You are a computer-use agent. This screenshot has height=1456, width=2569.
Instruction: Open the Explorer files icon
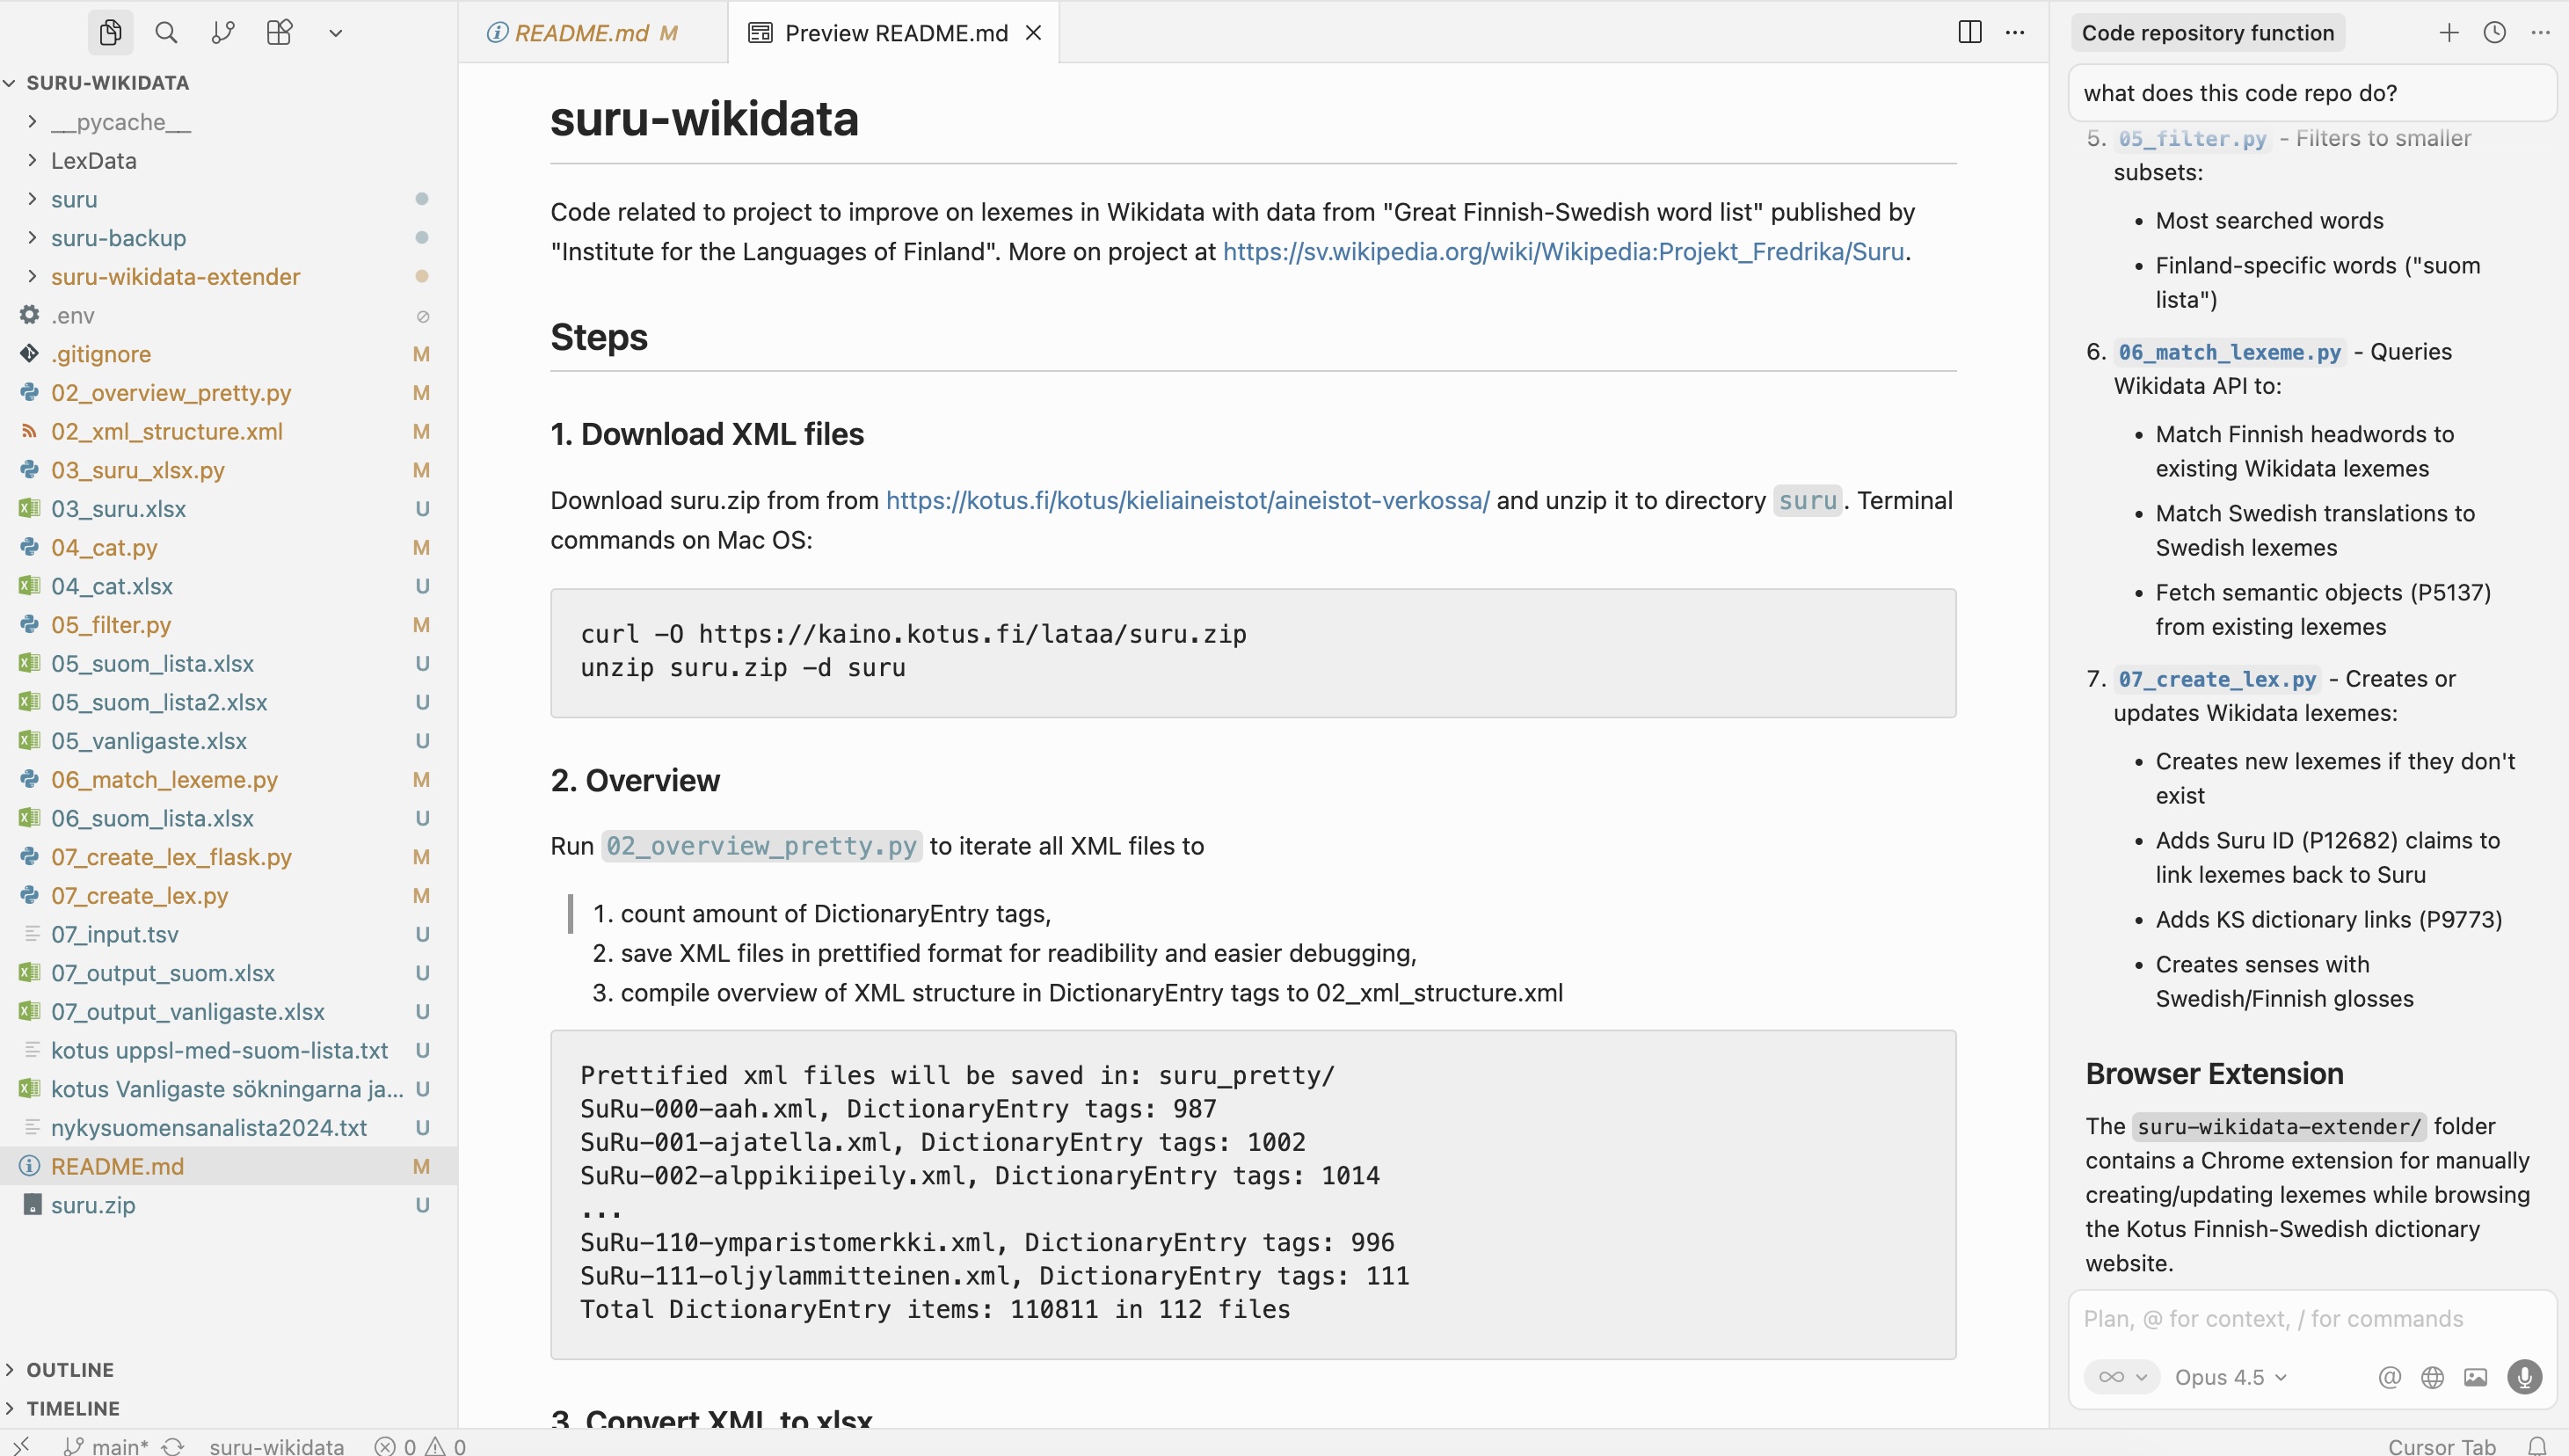pyautogui.click(x=110, y=32)
